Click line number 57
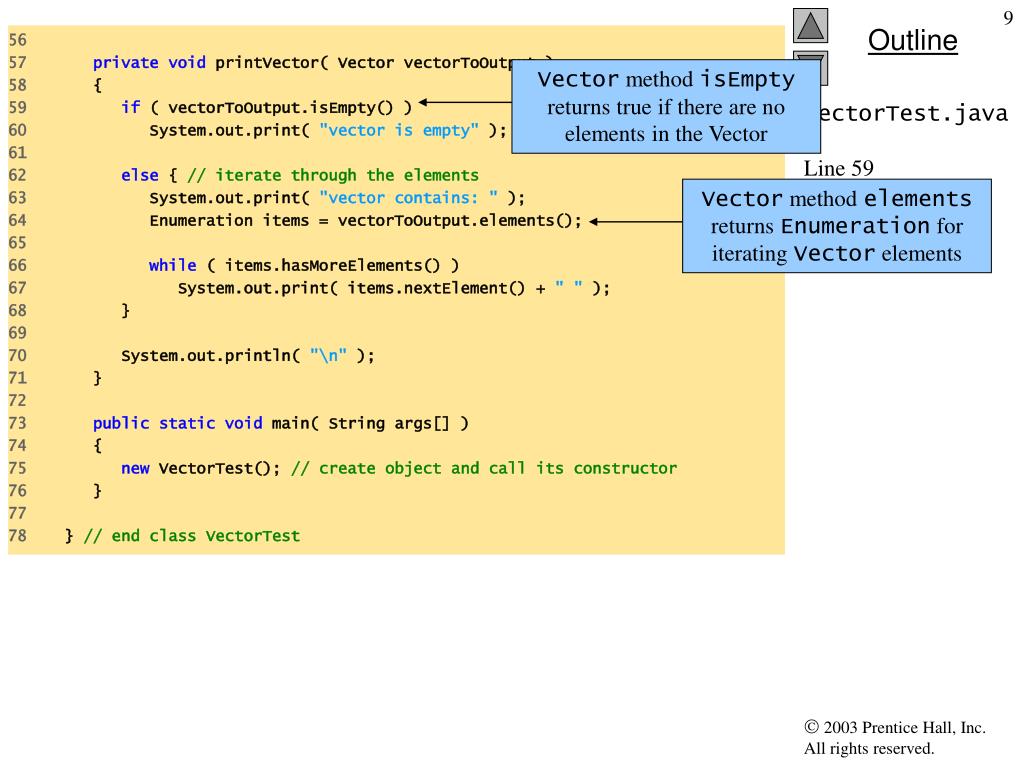 tap(18, 63)
